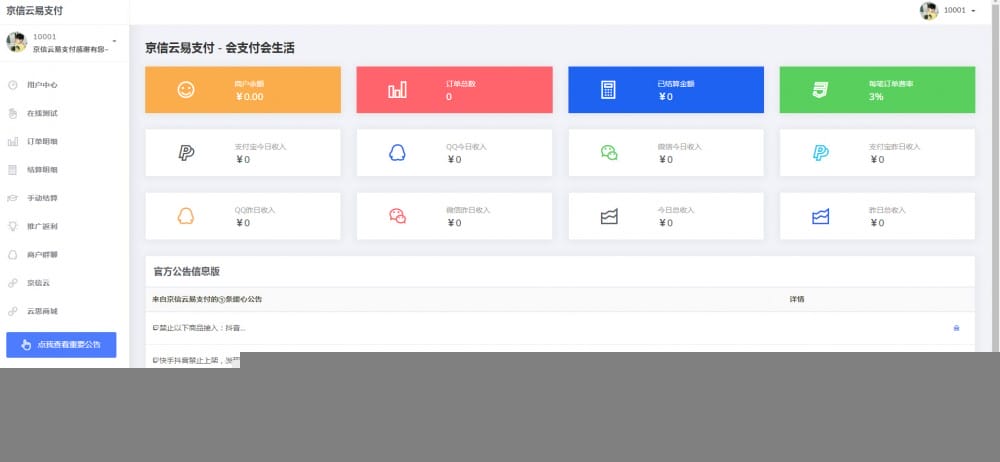Expand the sidebar 10001 account dropdown arrow

114,41
